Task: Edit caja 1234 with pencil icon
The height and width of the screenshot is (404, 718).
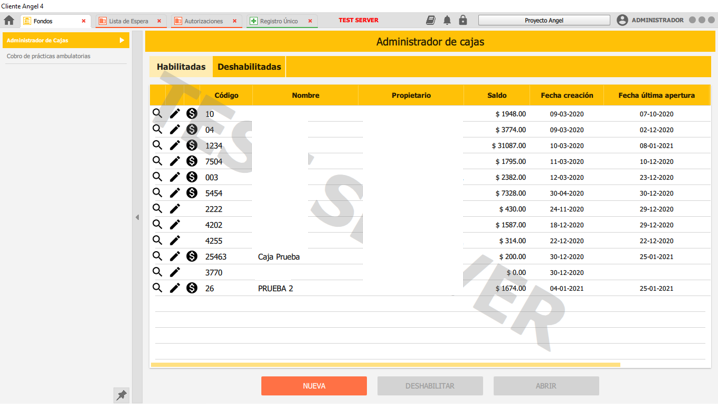Action: pyautogui.click(x=175, y=146)
